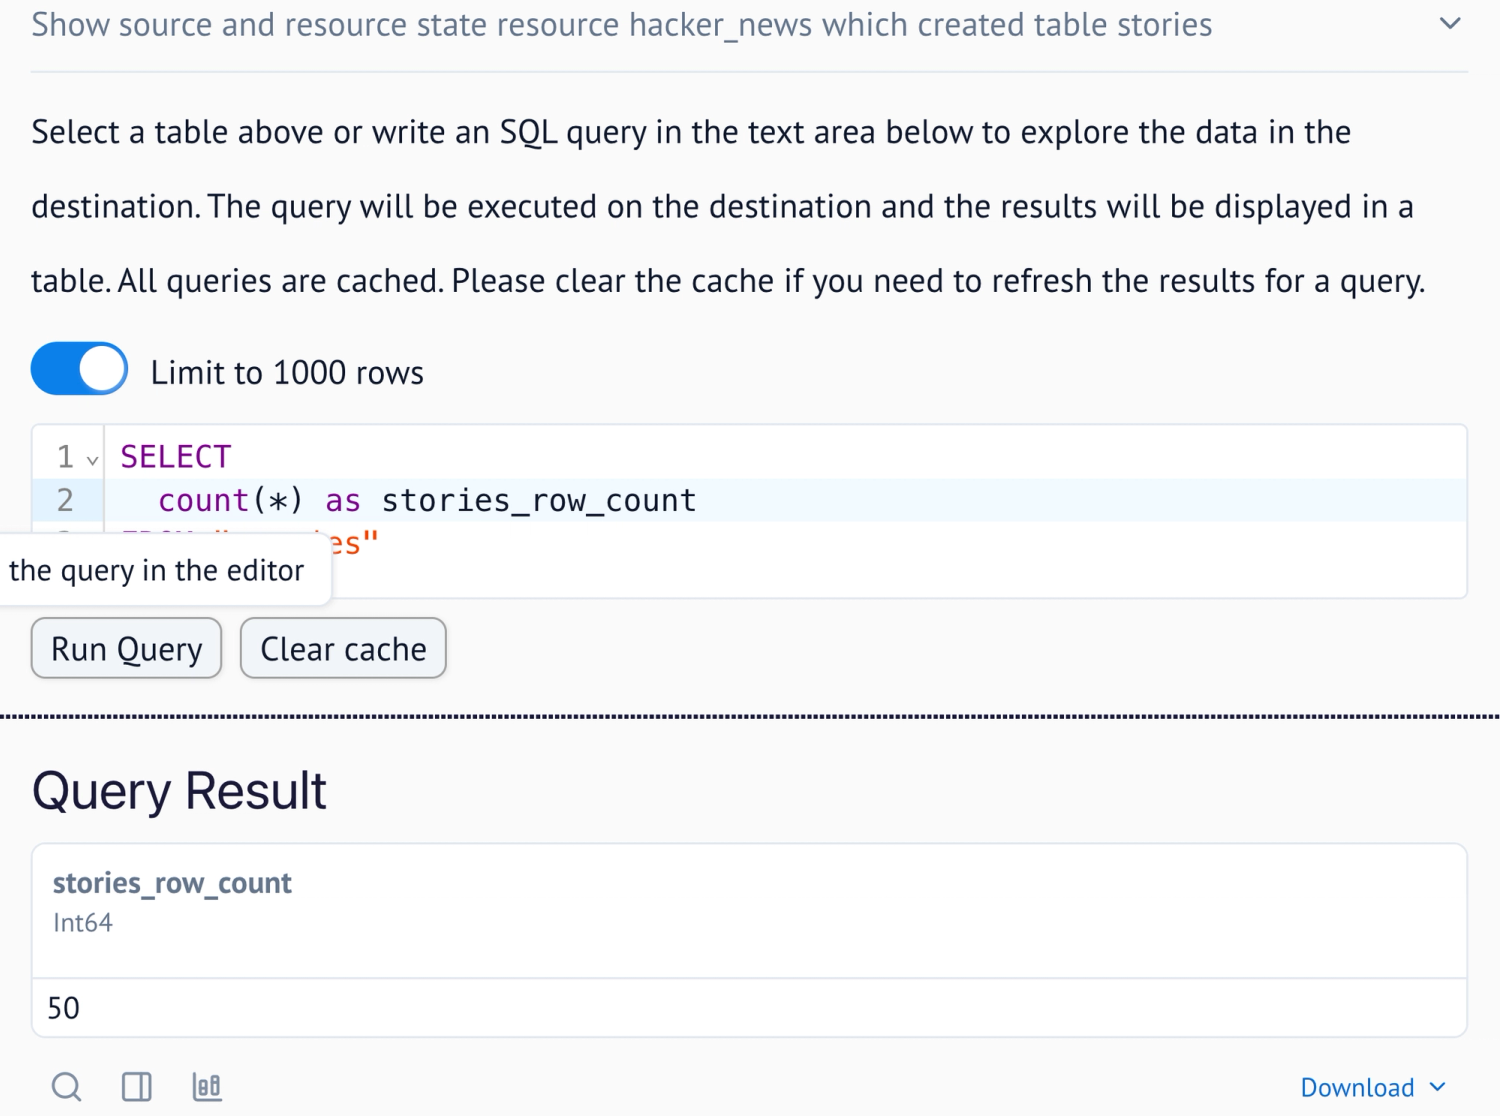
Task: Click the Clear cache button
Action: coord(343,649)
